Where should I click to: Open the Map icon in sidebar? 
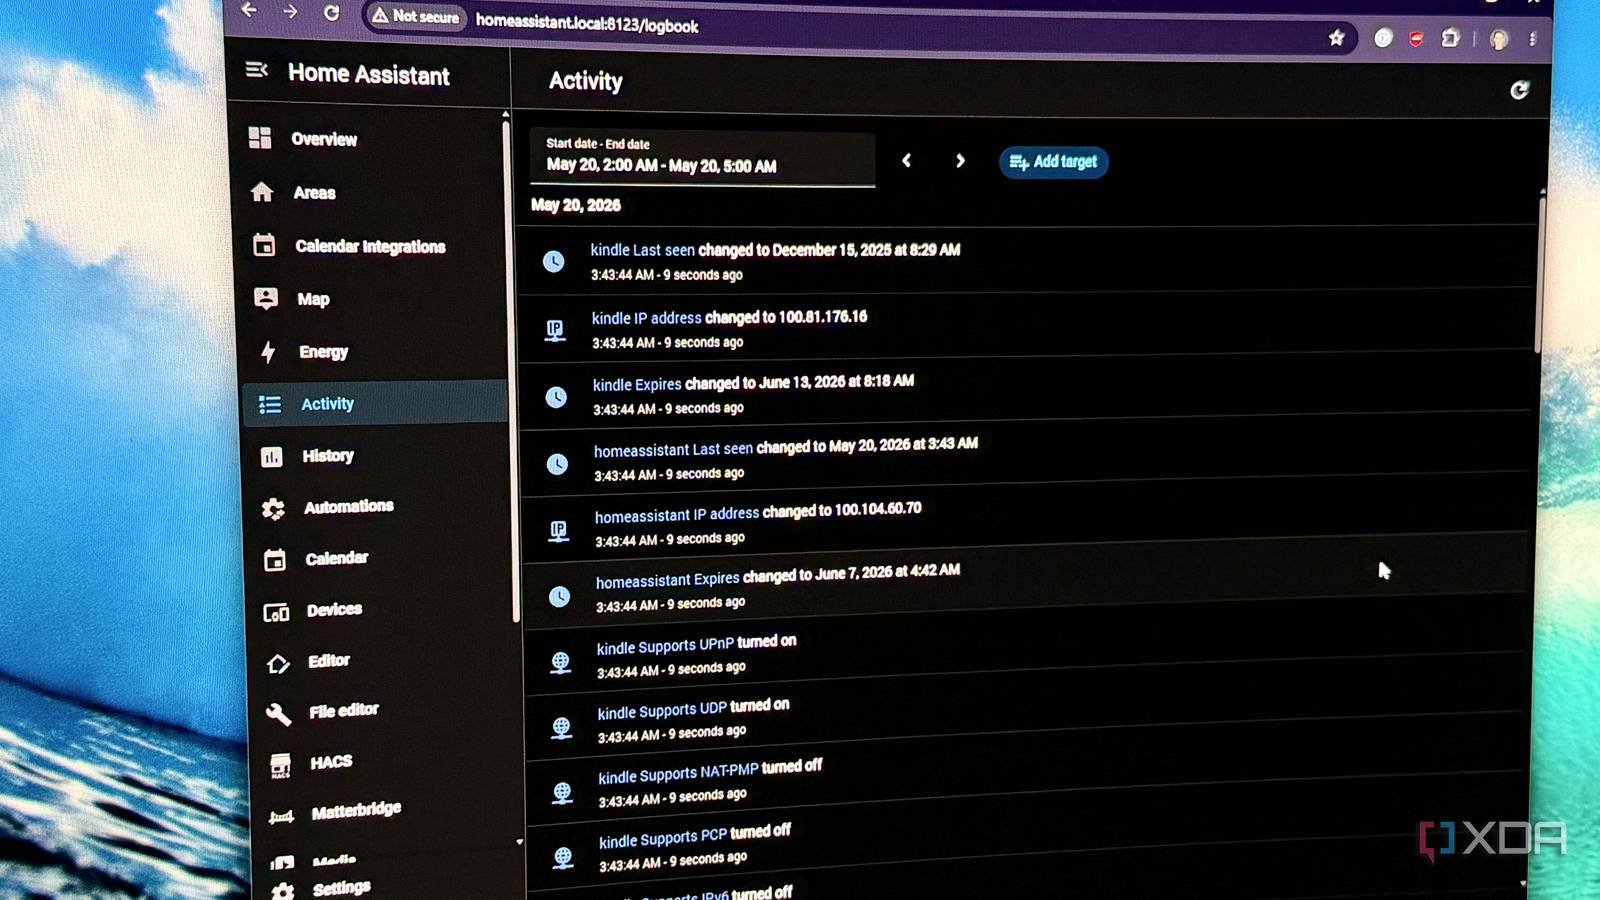(x=266, y=298)
